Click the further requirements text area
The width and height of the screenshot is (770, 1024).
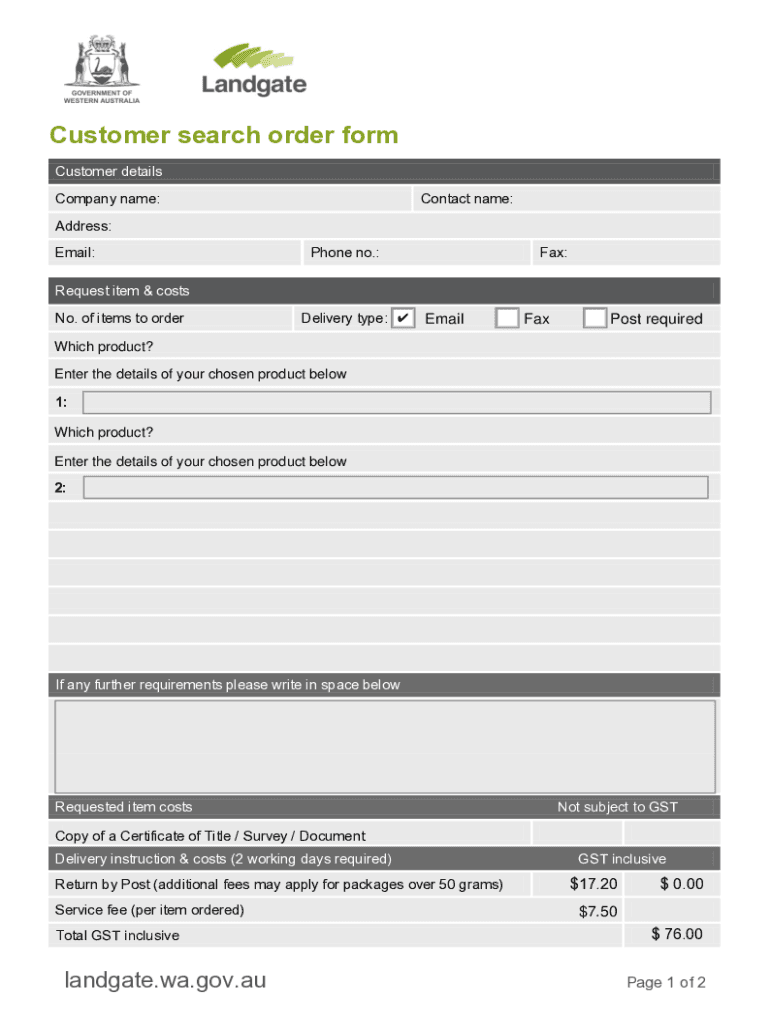tap(385, 746)
